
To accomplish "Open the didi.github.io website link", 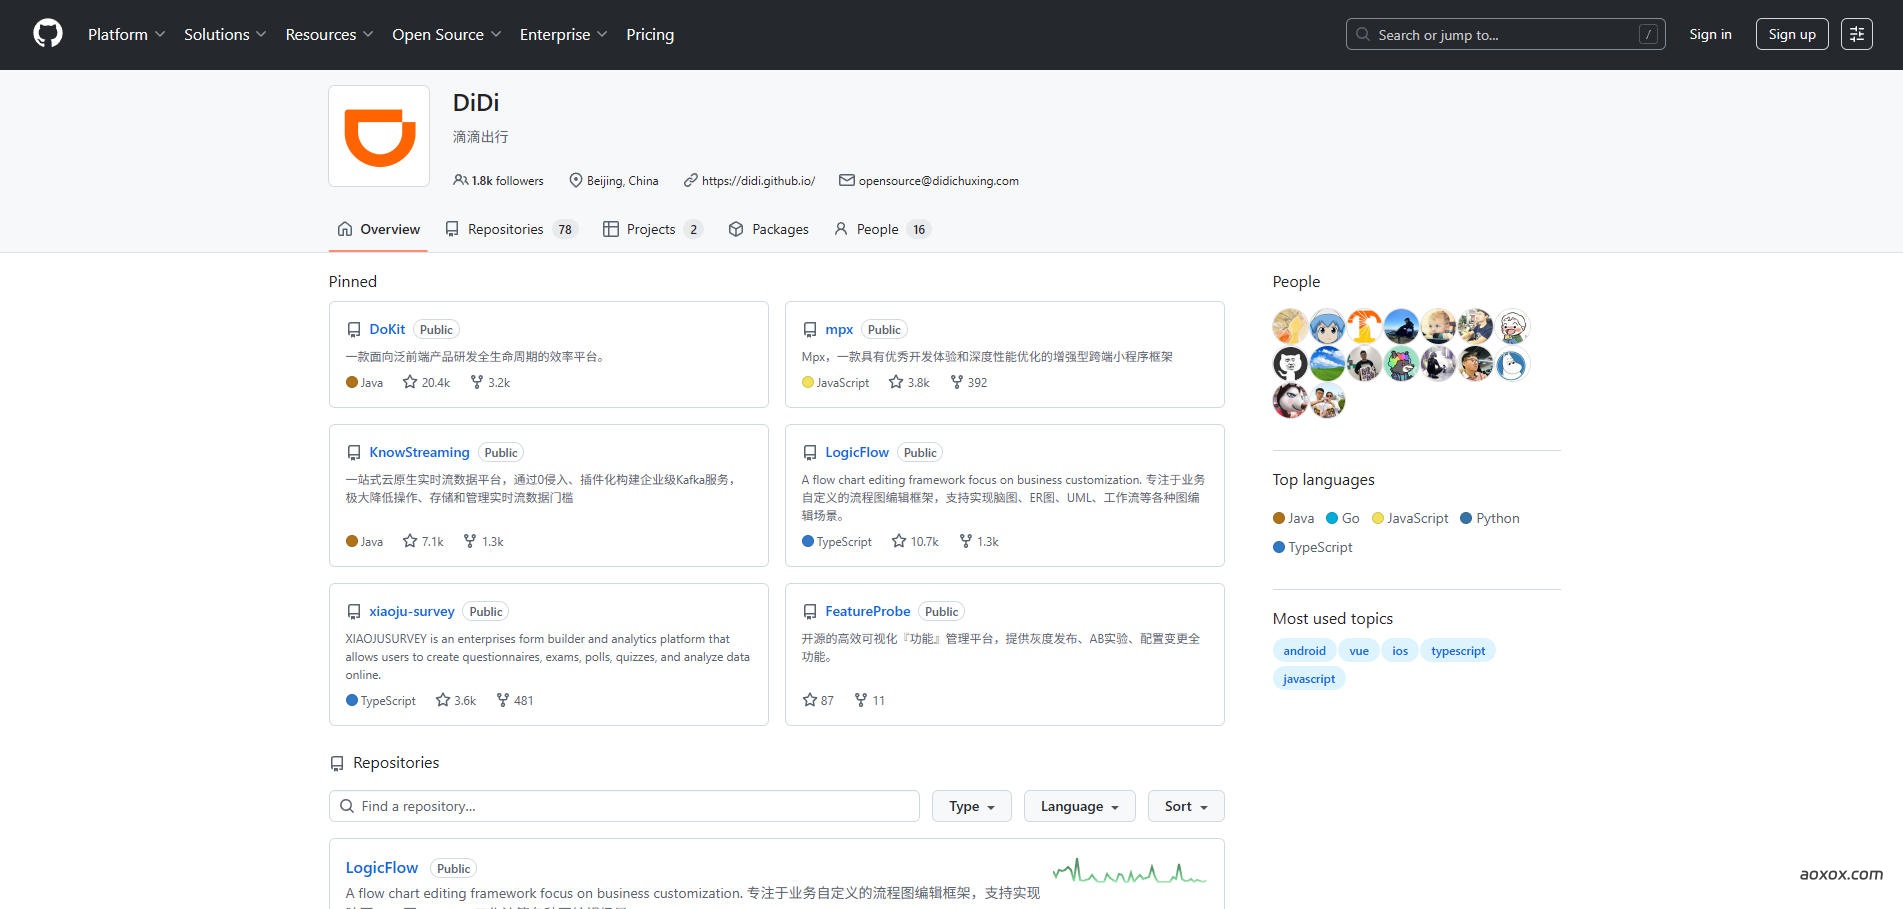I will pyautogui.click(x=758, y=181).
